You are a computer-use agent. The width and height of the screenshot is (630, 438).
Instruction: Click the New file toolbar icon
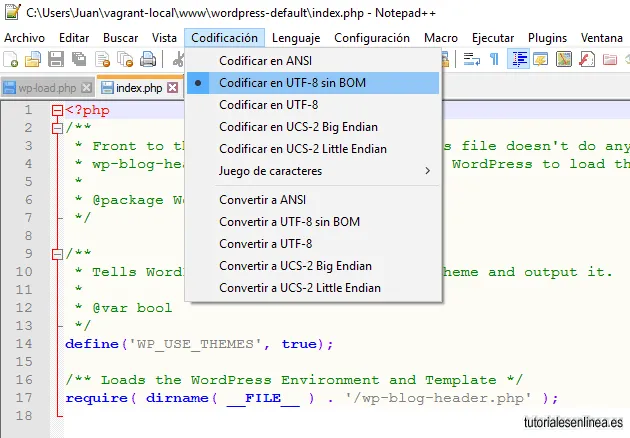tap(10, 59)
